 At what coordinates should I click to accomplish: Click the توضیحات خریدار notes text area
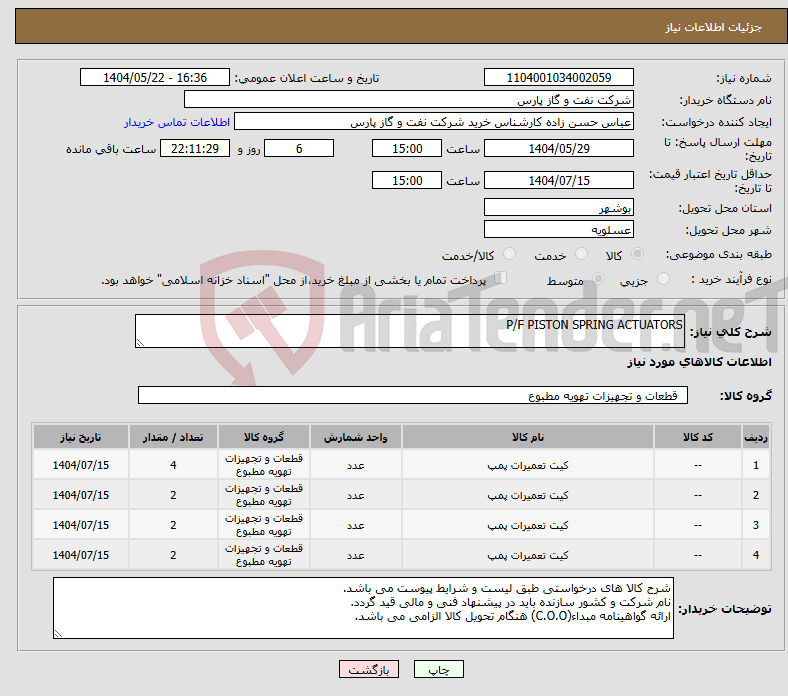(x=363, y=608)
